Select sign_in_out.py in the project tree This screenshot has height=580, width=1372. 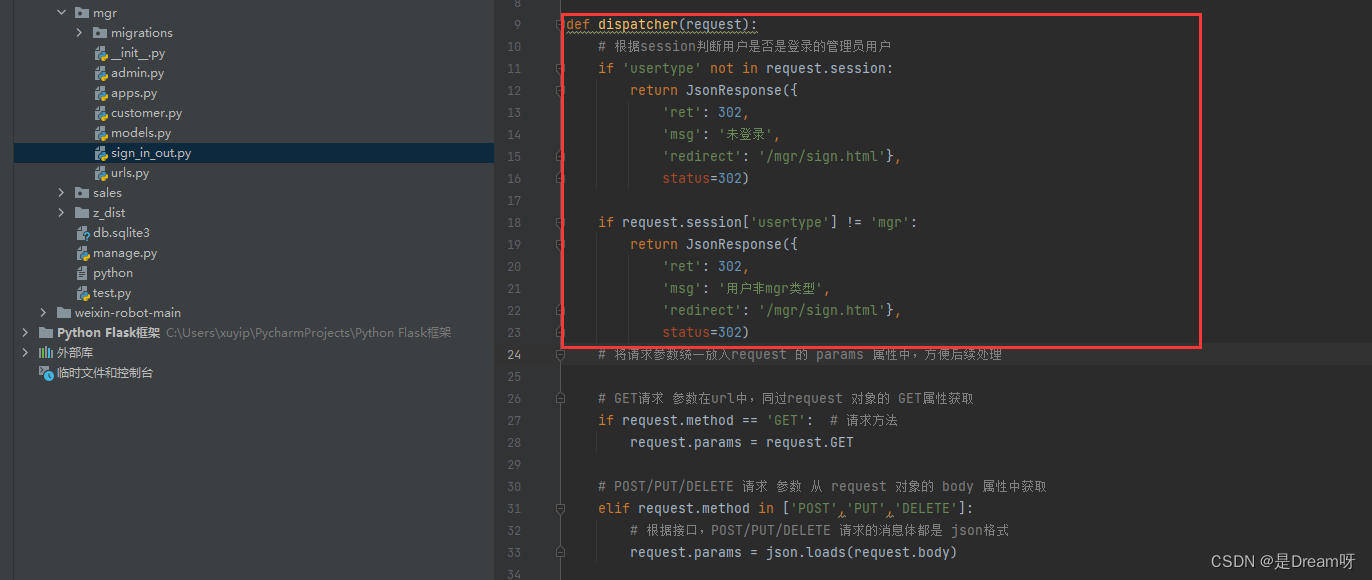(151, 153)
